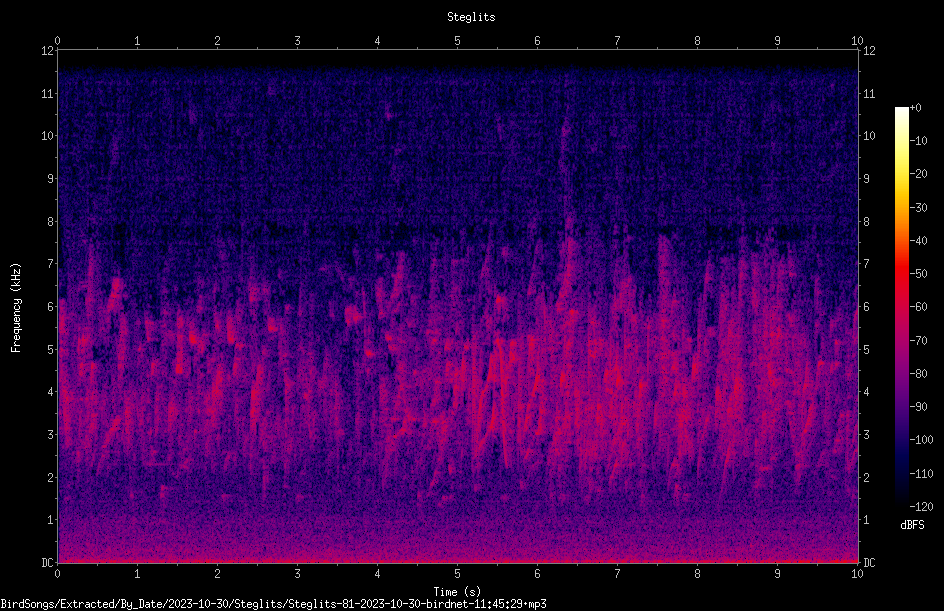Select the top white end of color scale

901,111
